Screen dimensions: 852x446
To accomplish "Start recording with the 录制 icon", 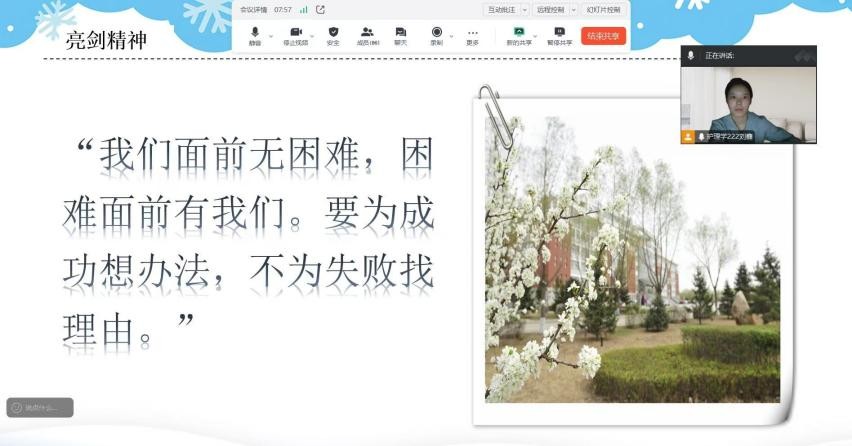I will click(x=437, y=34).
